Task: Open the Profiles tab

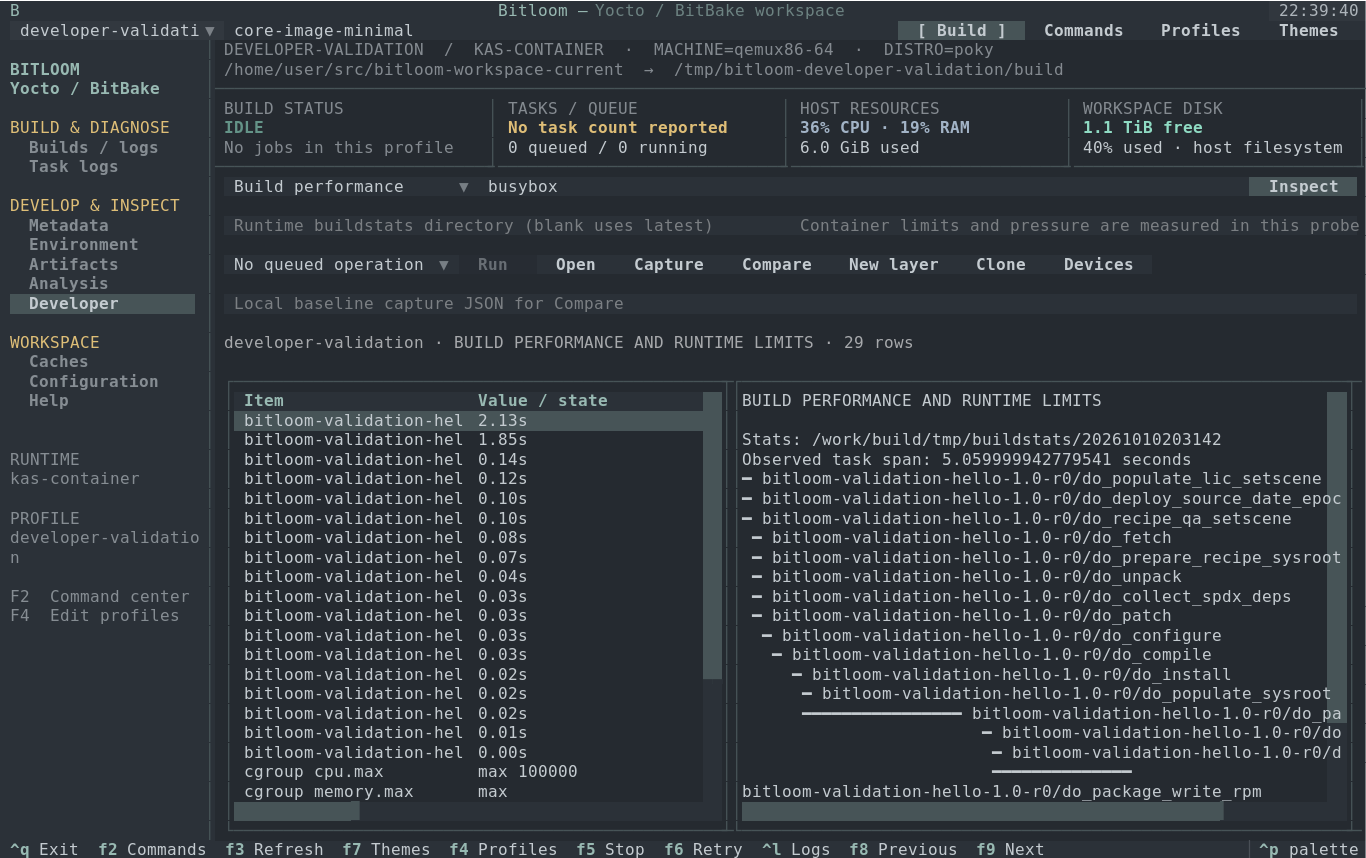Action: [1200, 30]
